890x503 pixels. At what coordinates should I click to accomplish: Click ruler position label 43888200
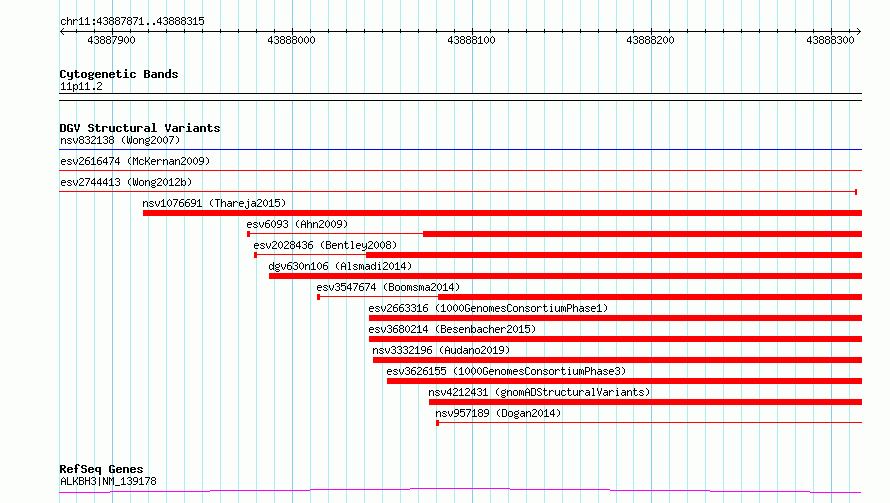tap(650, 40)
